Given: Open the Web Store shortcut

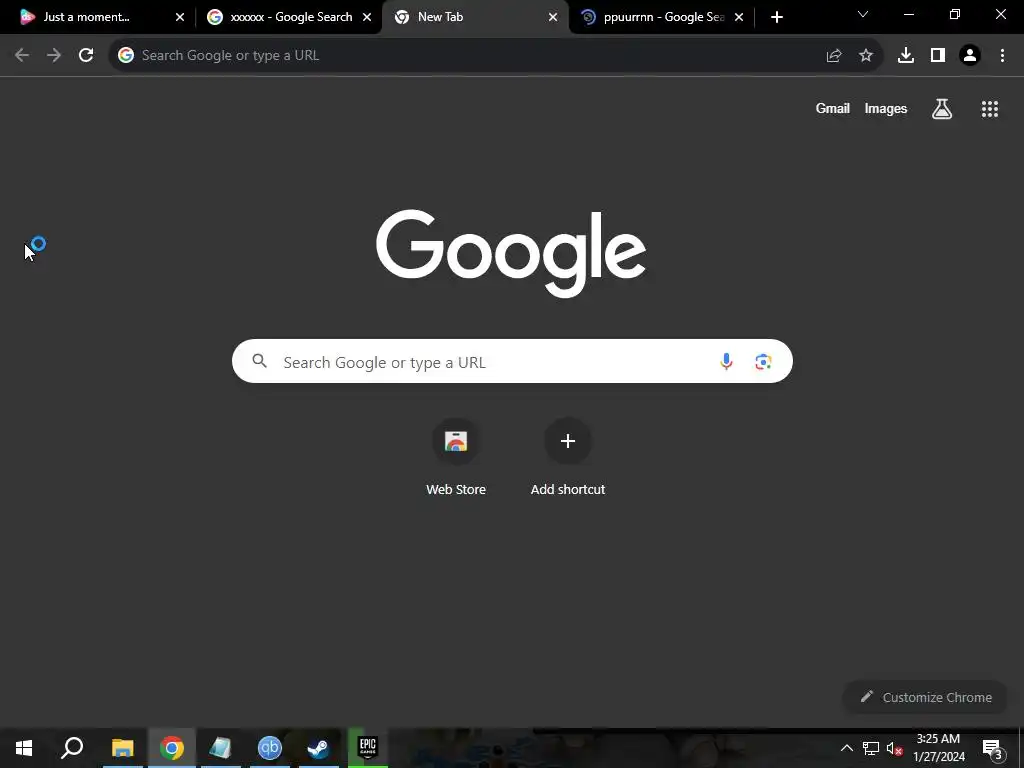Looking at the screenshot, I should [x=456, y=458].
